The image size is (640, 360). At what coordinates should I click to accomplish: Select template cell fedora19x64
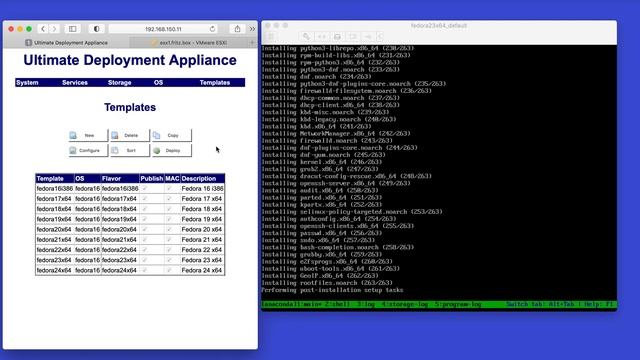[x=55, y=219]
